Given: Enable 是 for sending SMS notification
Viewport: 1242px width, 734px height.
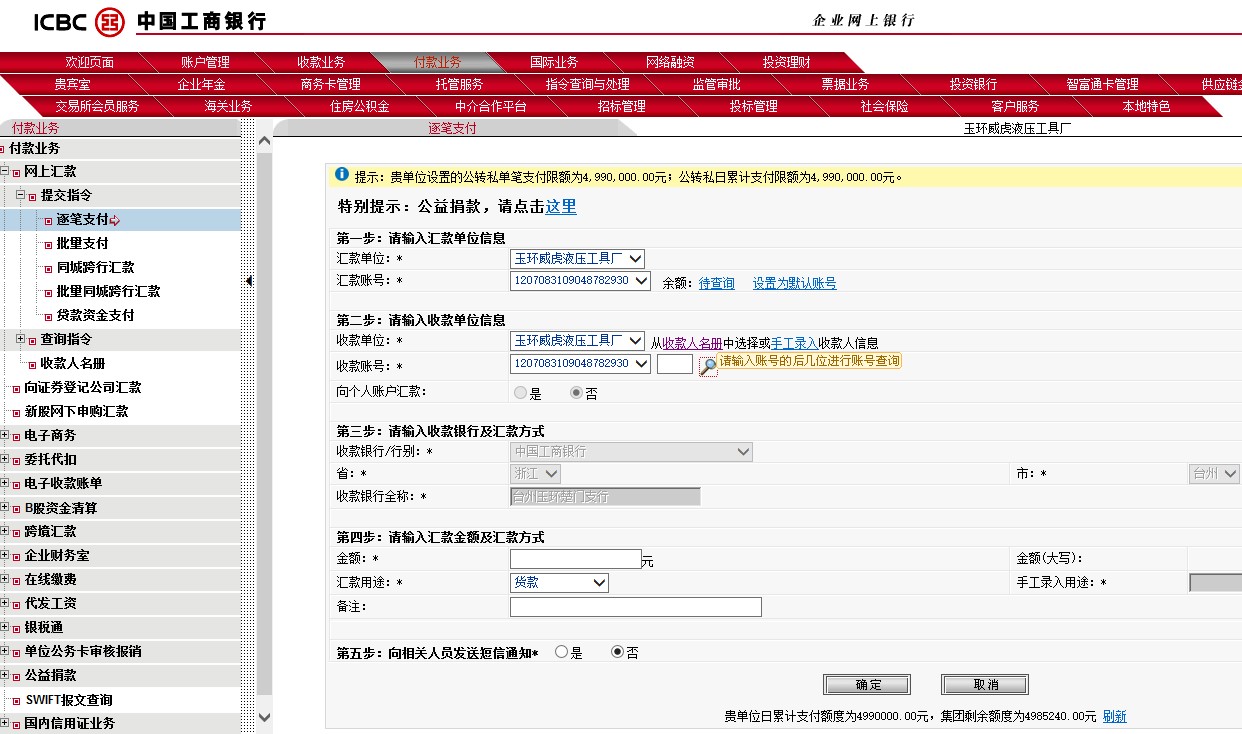Looking at the screenshot, I should (x=560, y=651).
